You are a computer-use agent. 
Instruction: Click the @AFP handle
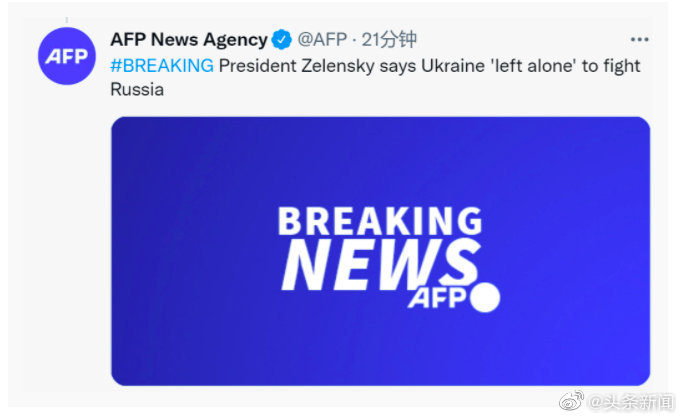tap(322, 40)
